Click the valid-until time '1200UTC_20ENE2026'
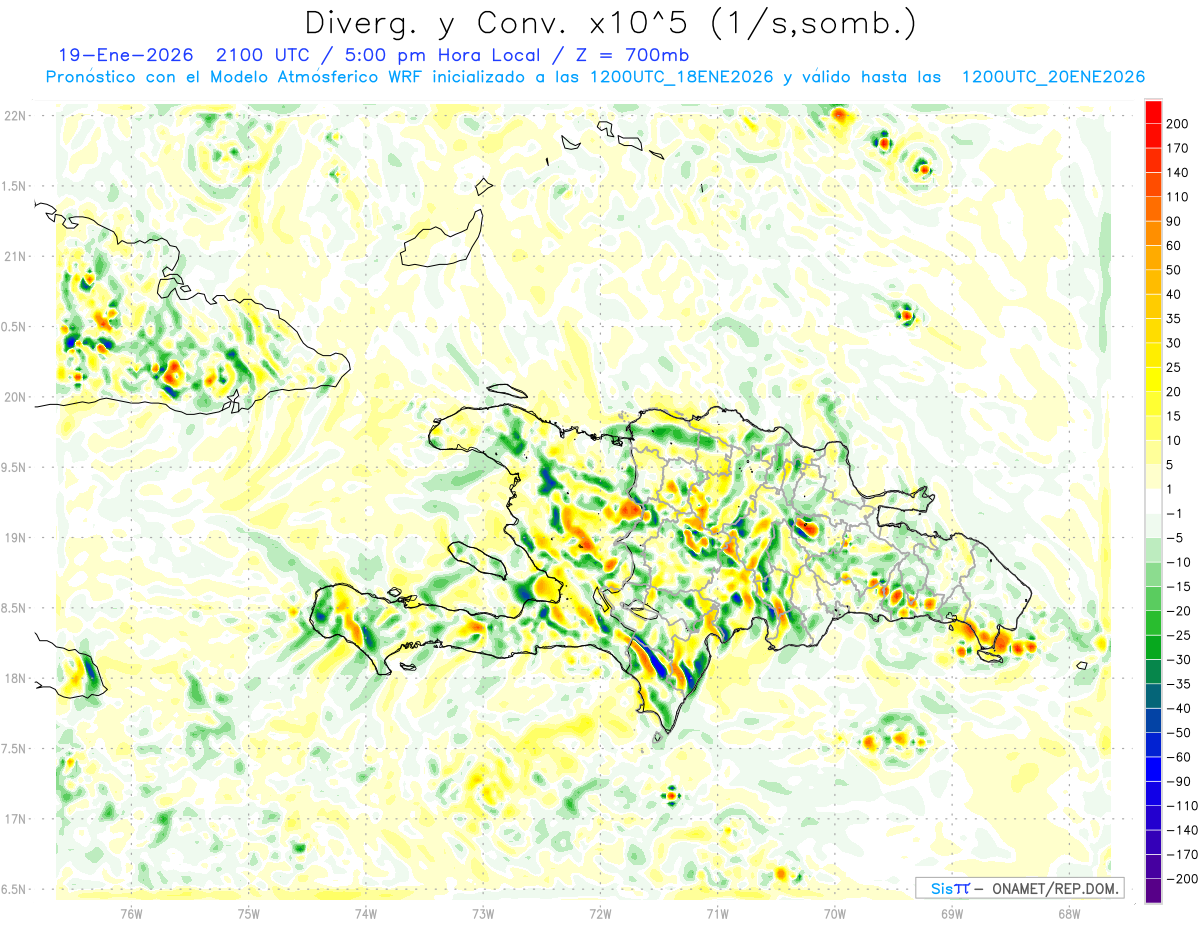The width and height of the screenshot is (1200, 927). click(x=1052, y=77)
